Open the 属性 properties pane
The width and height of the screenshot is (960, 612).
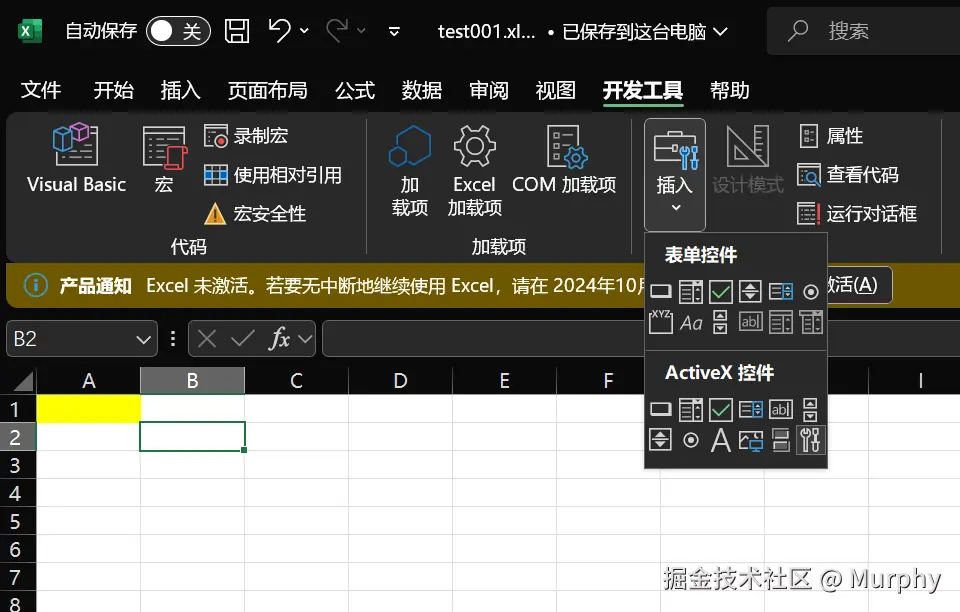coord(831,136)
